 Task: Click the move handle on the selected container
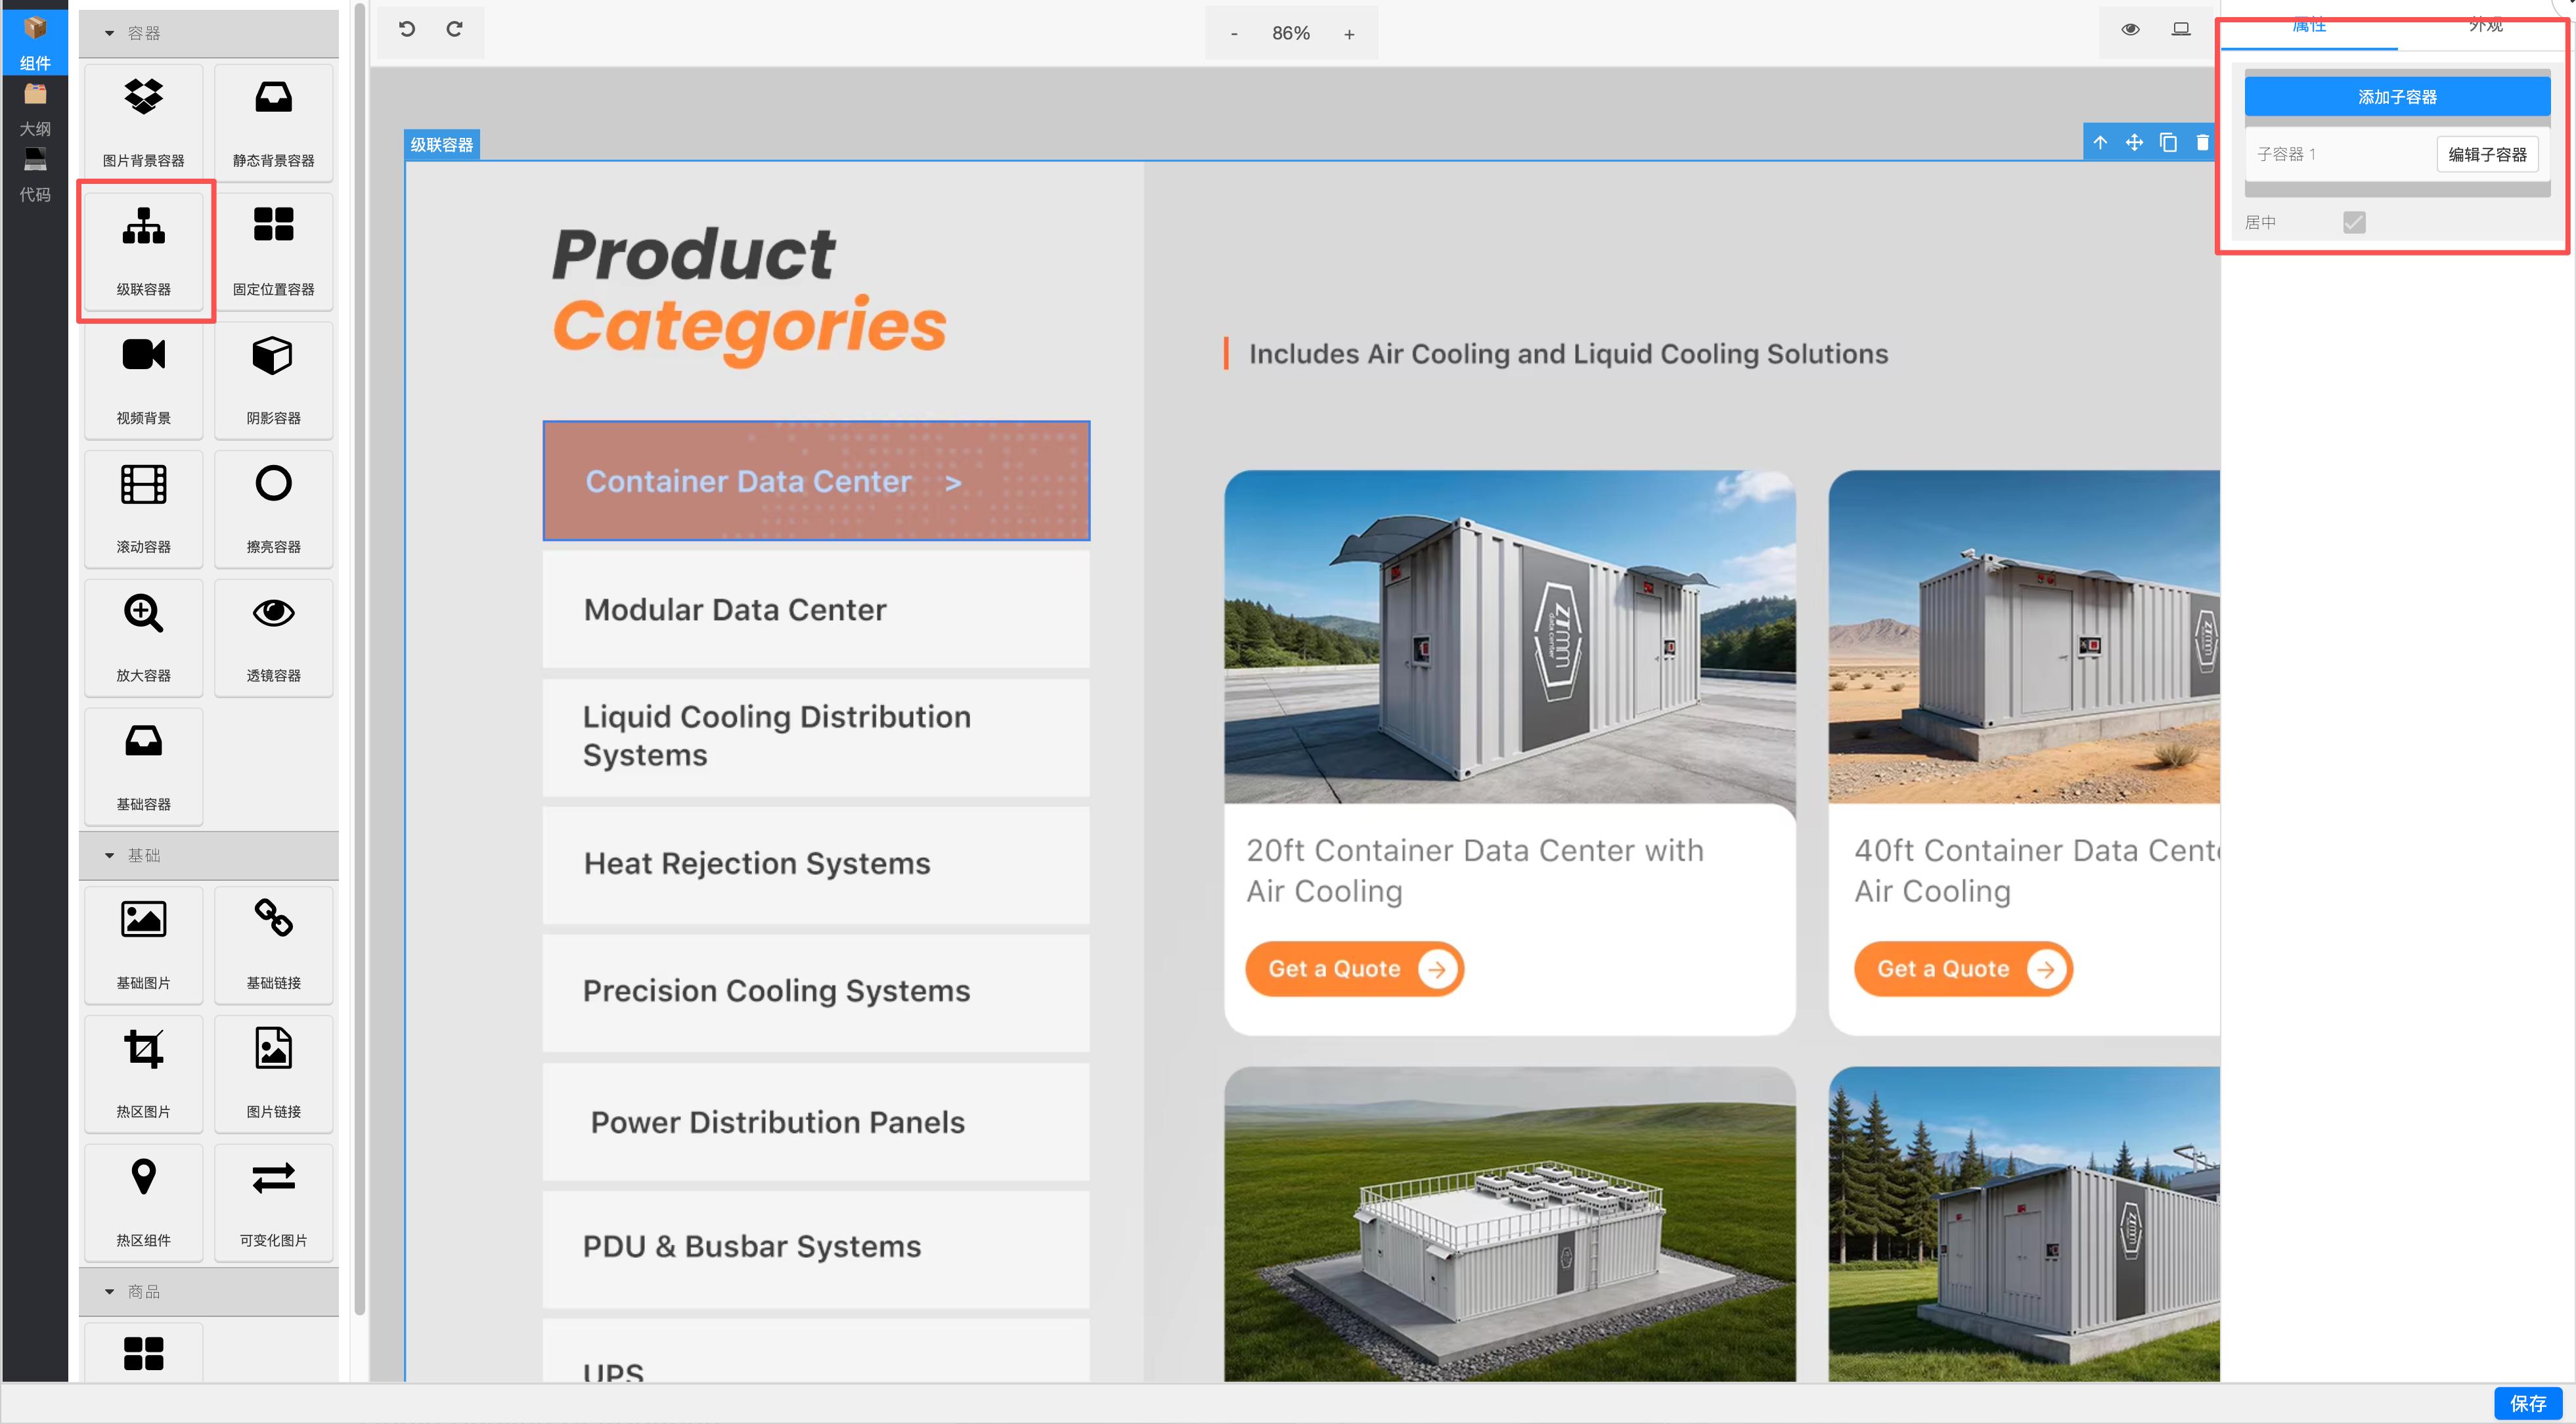[2134, 143]
